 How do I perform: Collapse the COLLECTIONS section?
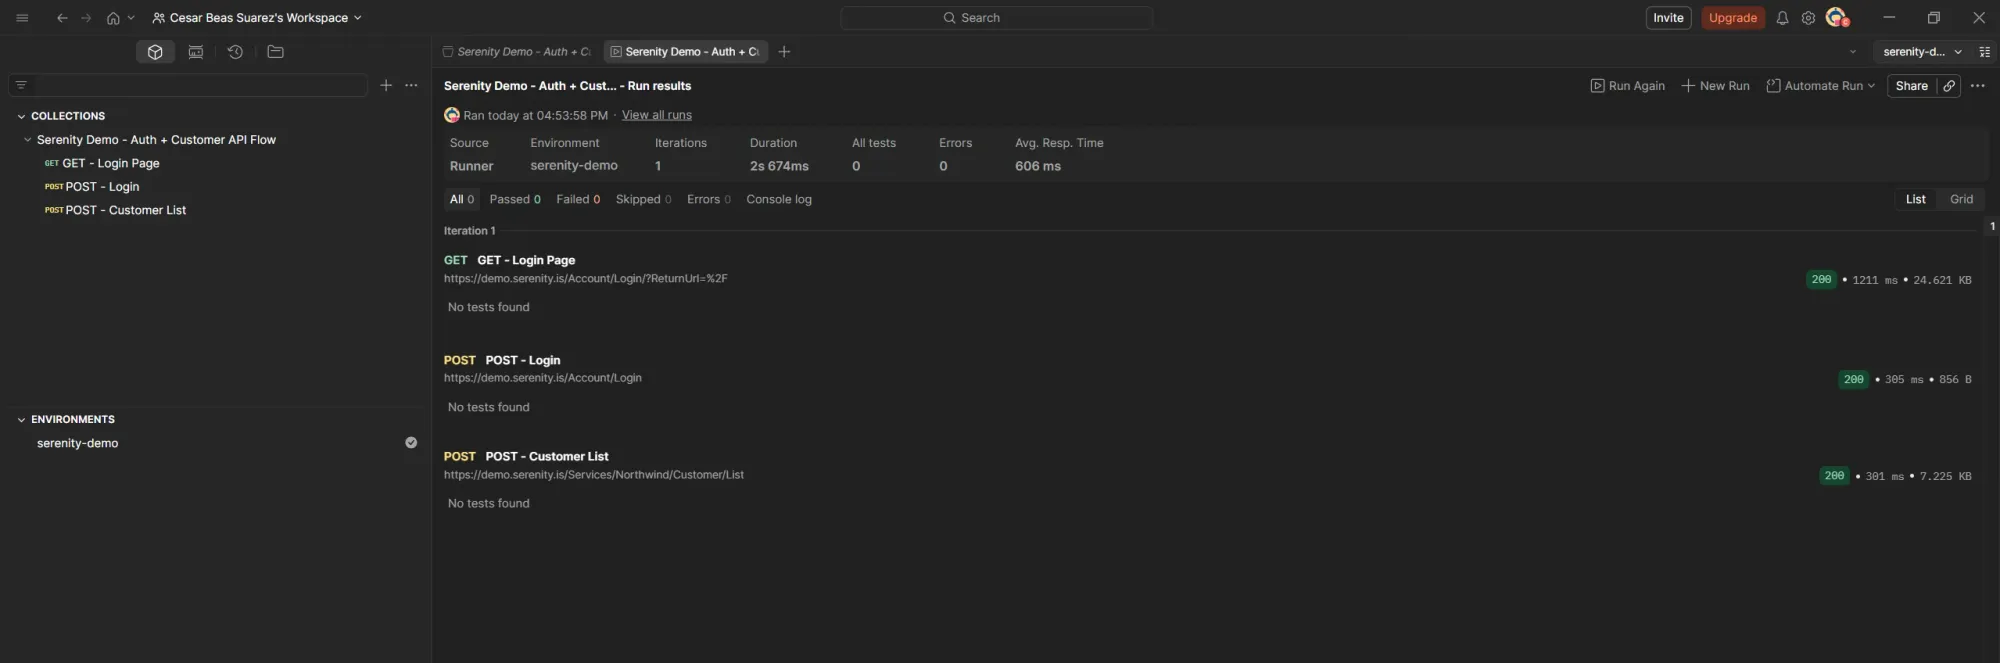click(21, 116)
